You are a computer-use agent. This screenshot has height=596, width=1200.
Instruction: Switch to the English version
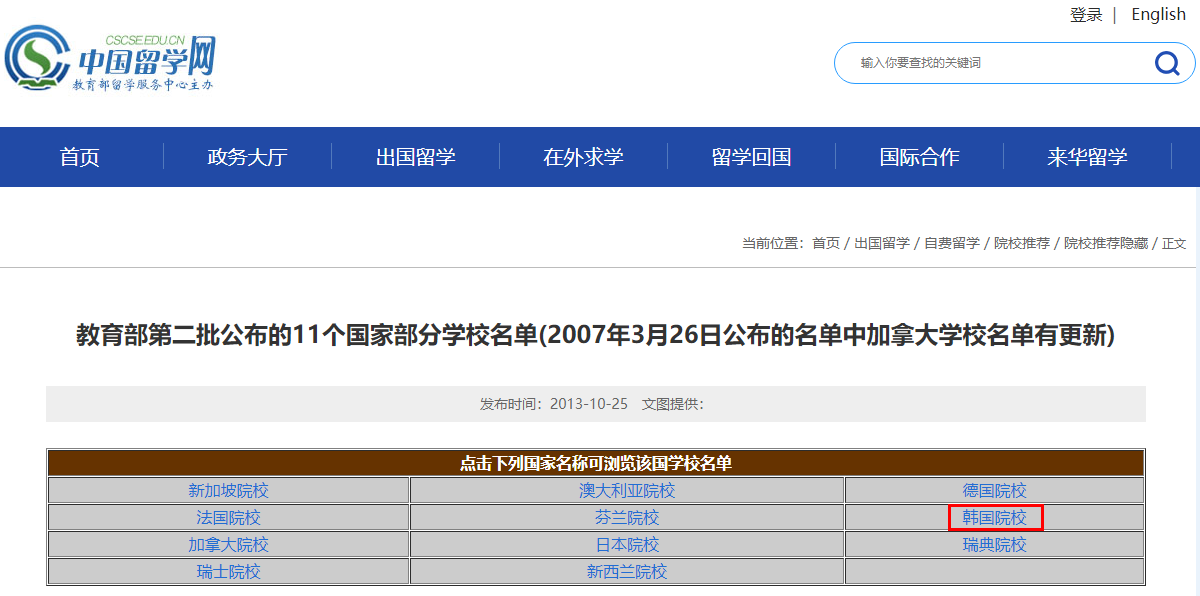pyautogui.click(x=1157, y=14)
